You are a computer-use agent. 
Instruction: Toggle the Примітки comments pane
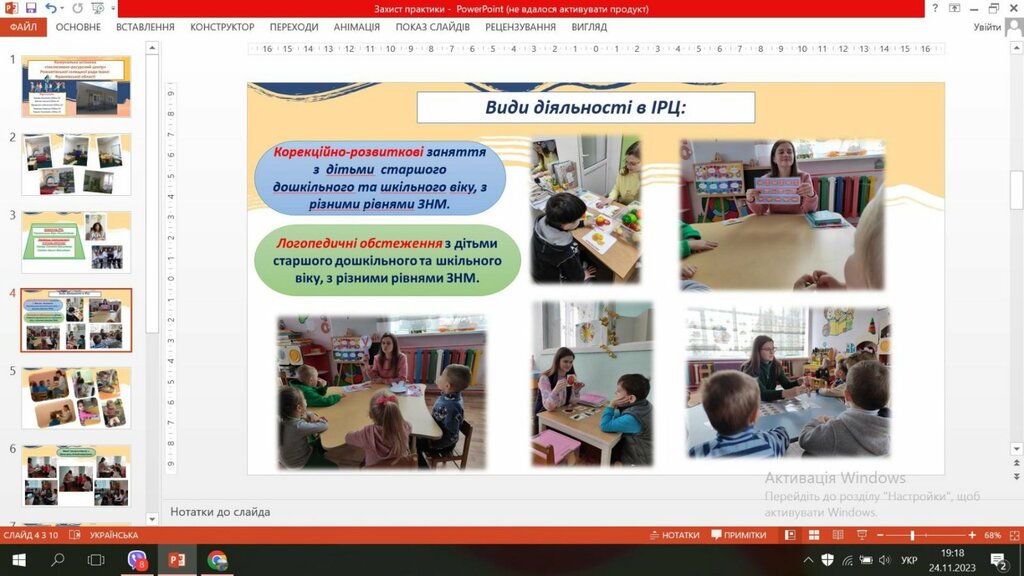point(738,535)
